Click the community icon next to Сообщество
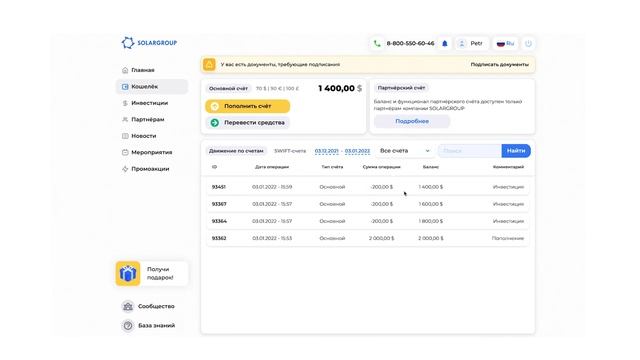640x360 pixels. pyautogui.click(x=128, y=306)
